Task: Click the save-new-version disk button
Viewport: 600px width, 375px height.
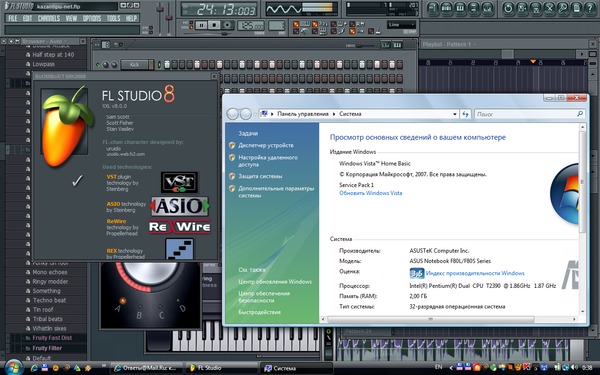Action: click(522, 9)
